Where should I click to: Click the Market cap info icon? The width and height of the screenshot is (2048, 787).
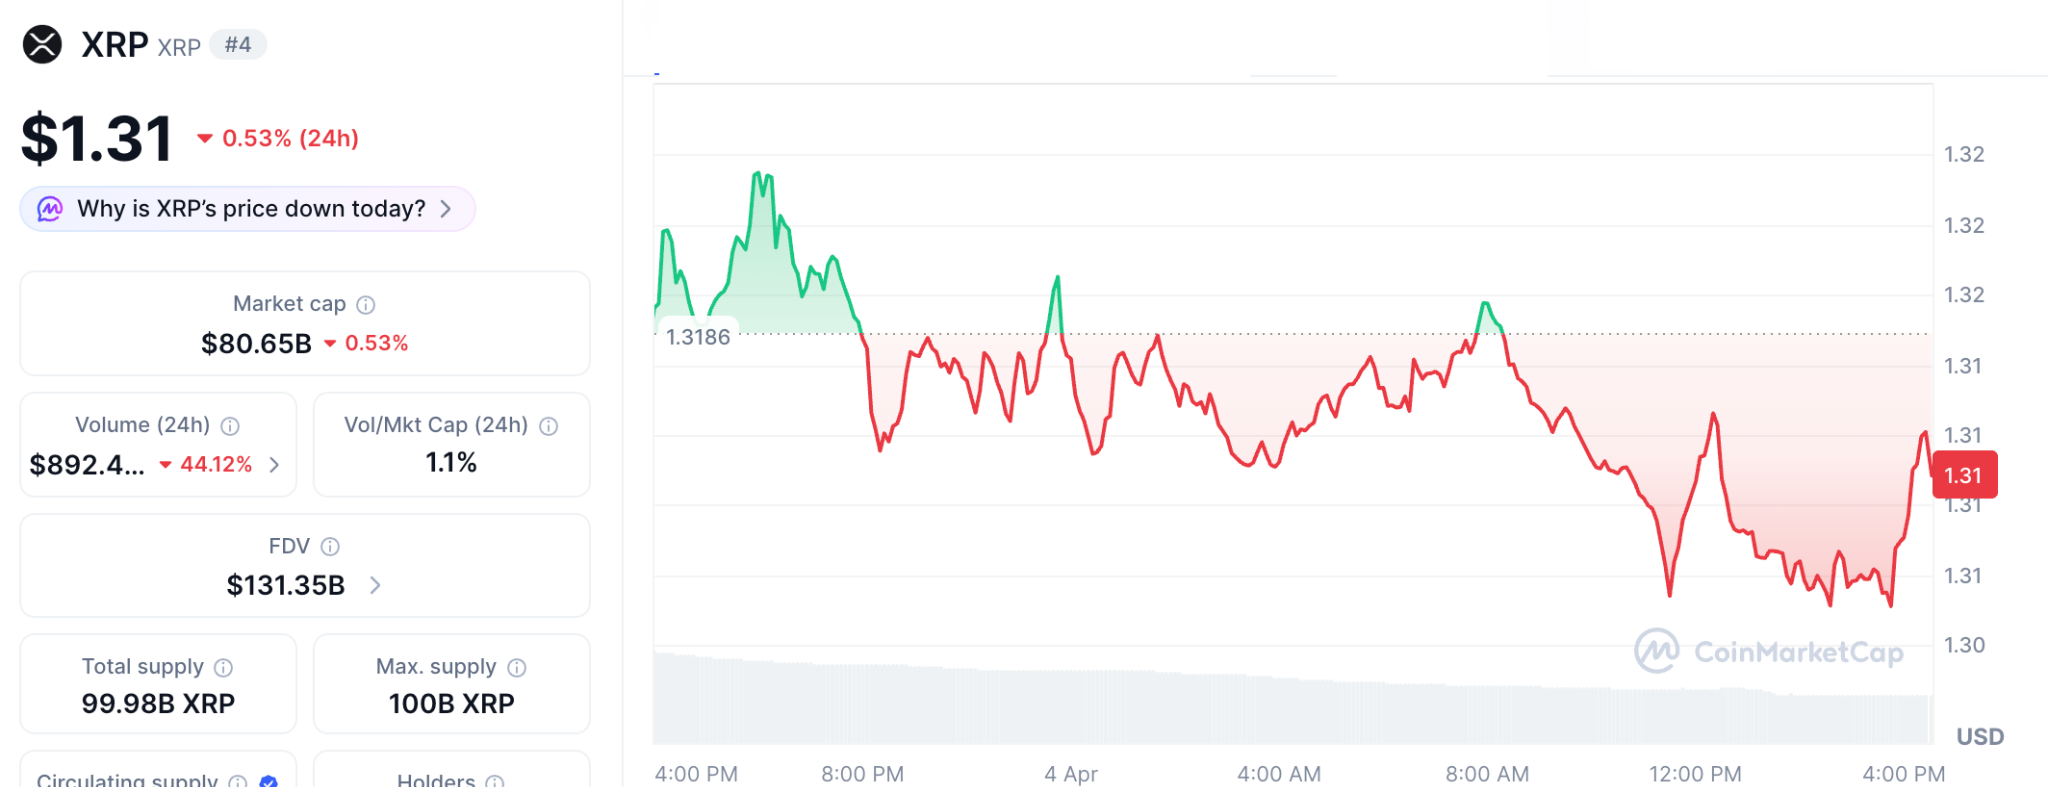[366, 305]
